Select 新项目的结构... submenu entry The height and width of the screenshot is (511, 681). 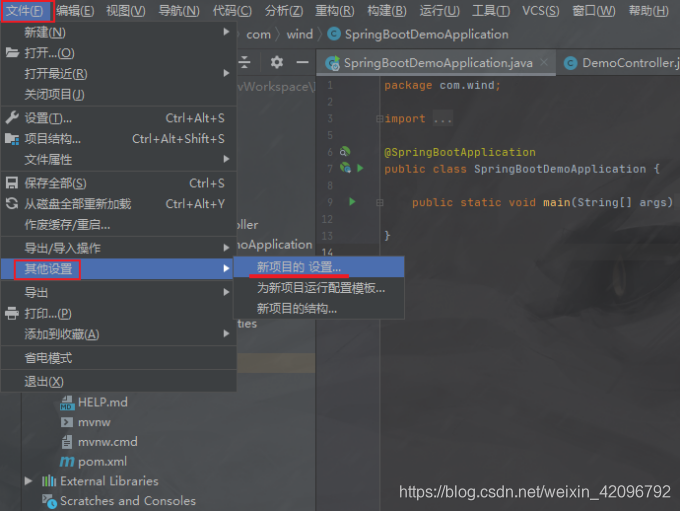coord(319,309)
